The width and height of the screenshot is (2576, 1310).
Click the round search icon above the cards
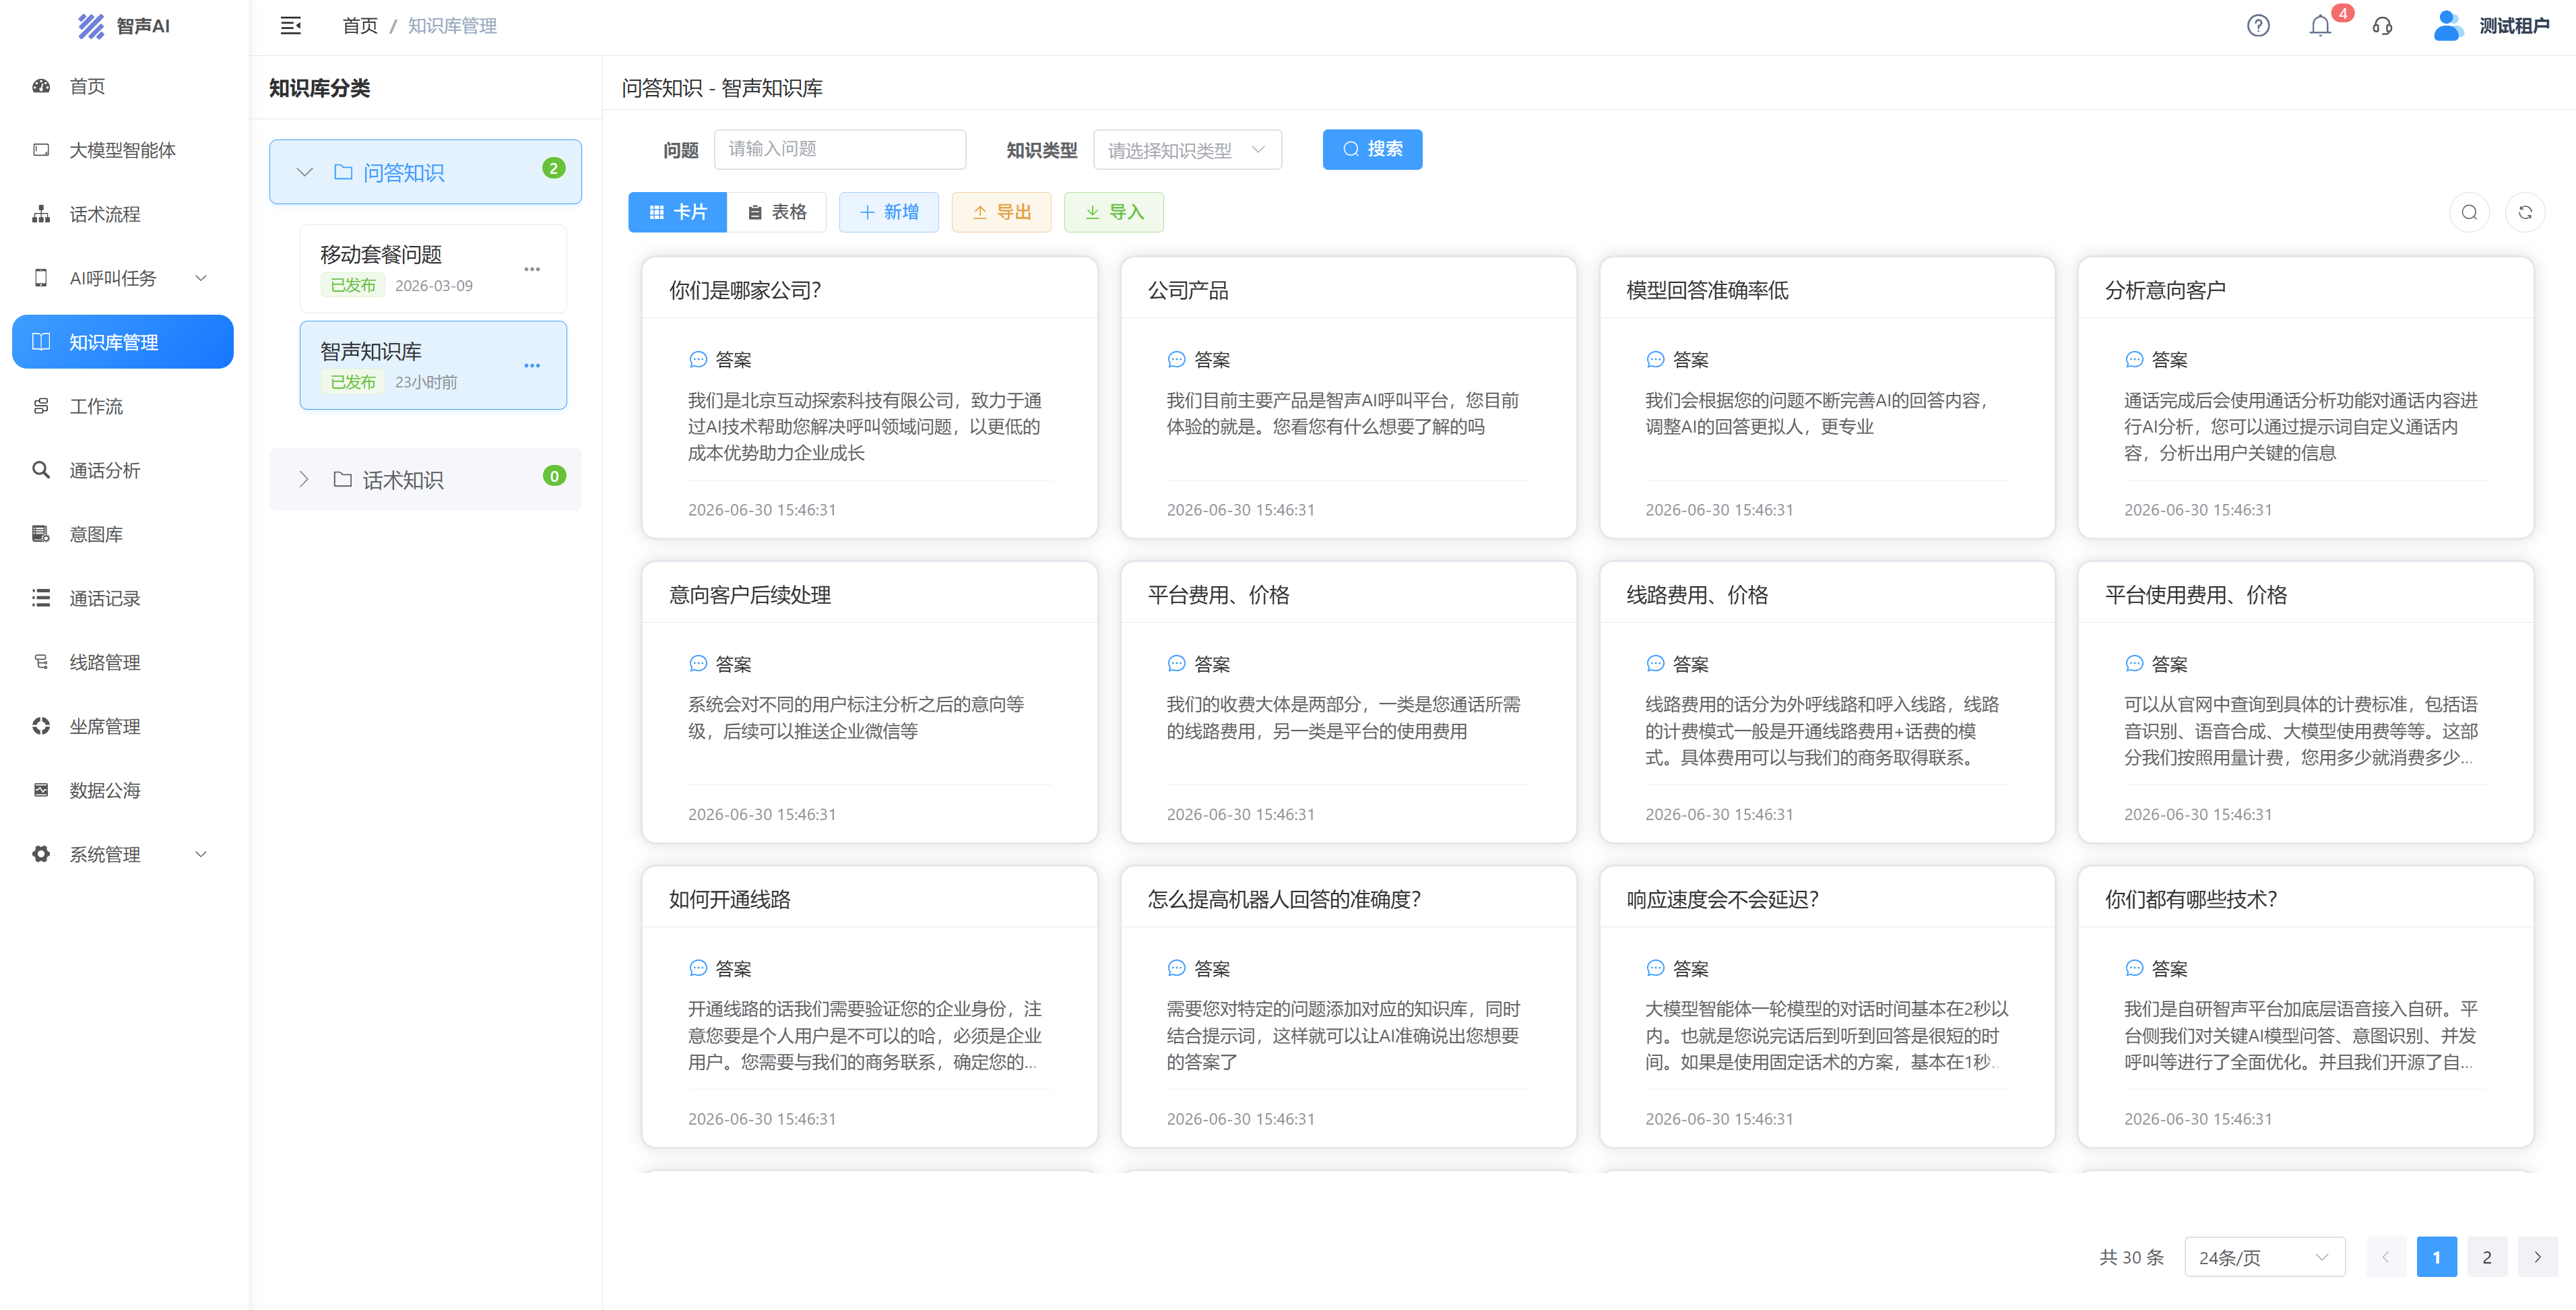click(2469, 212)
